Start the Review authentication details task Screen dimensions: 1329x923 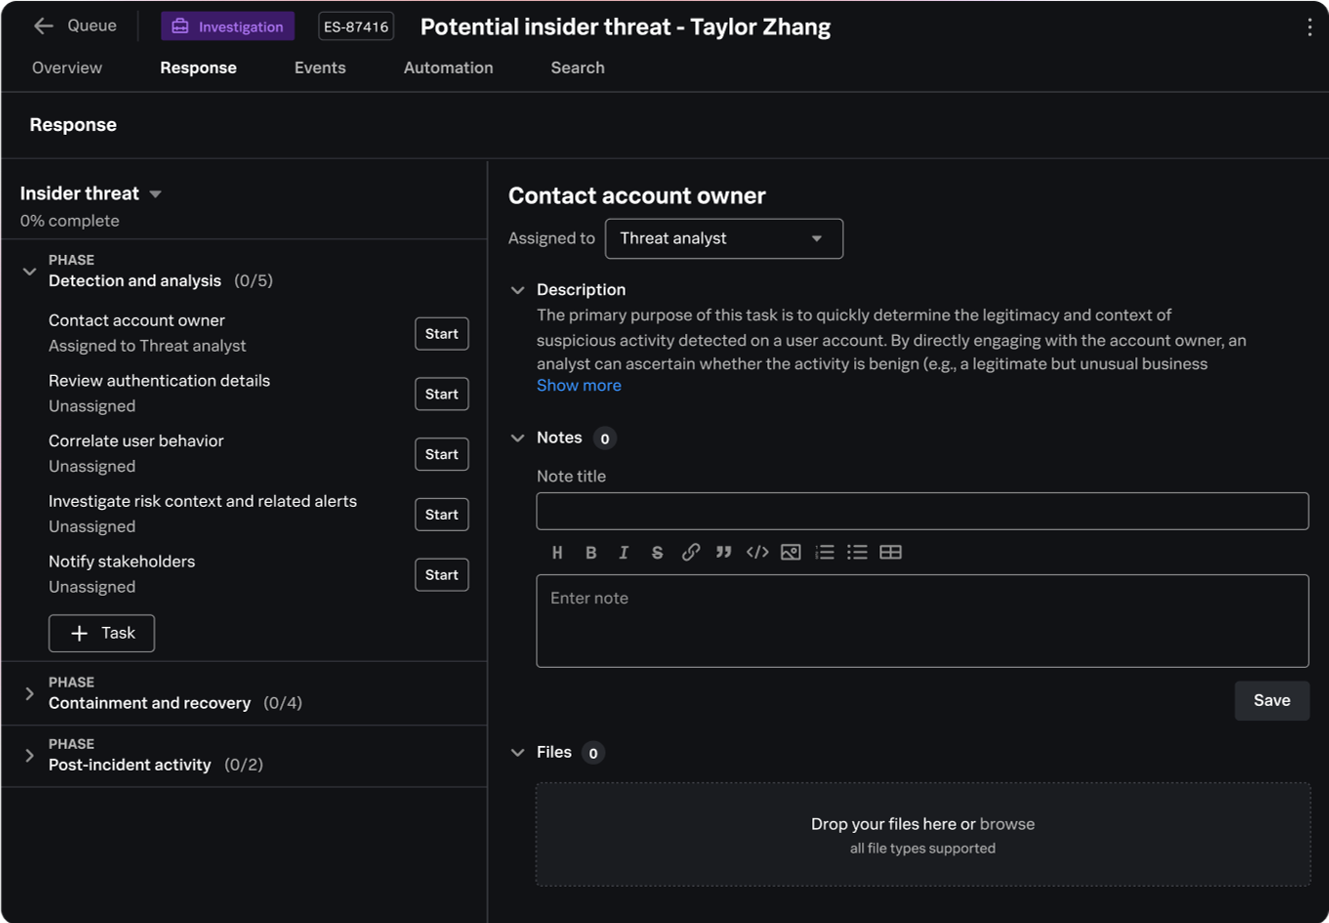pyautogui.click(x=441, y=394)
